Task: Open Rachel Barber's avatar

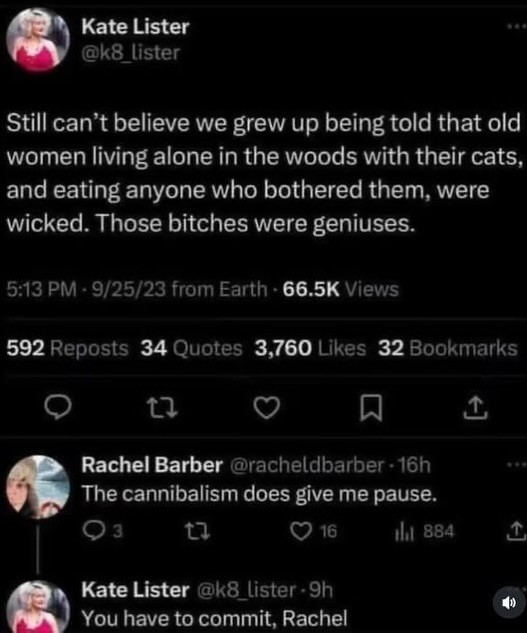Action: pyautogui.click(x=38, y=487)
